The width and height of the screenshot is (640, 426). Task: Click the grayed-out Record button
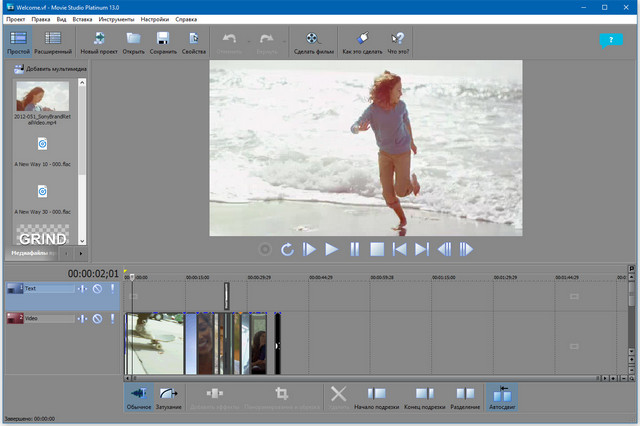(265, 249)
